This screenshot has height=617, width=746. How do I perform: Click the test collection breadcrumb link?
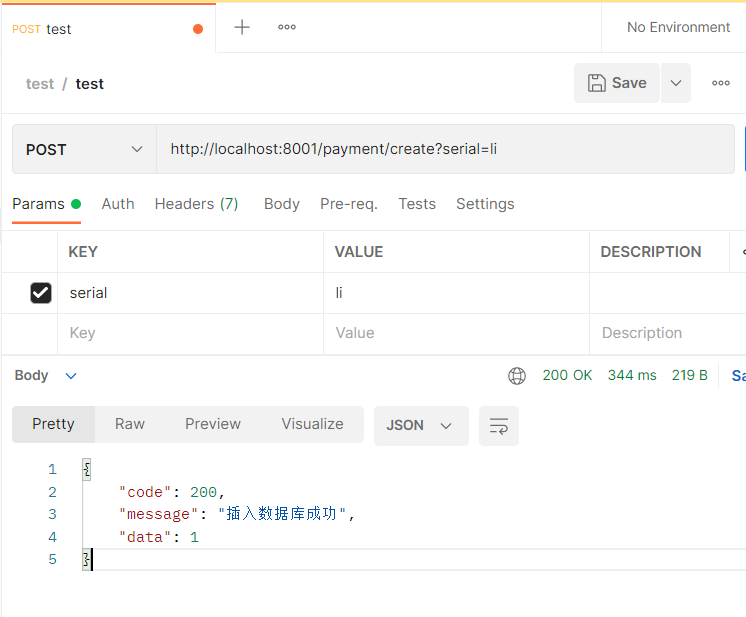tap(39, 84)
